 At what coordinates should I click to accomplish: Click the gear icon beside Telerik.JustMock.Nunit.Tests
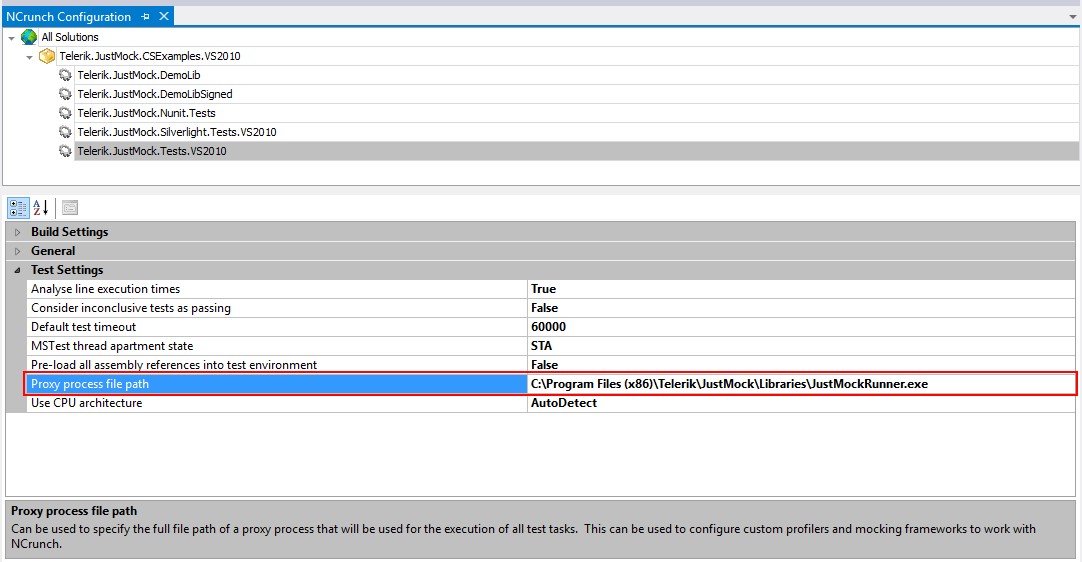[65, 113]
